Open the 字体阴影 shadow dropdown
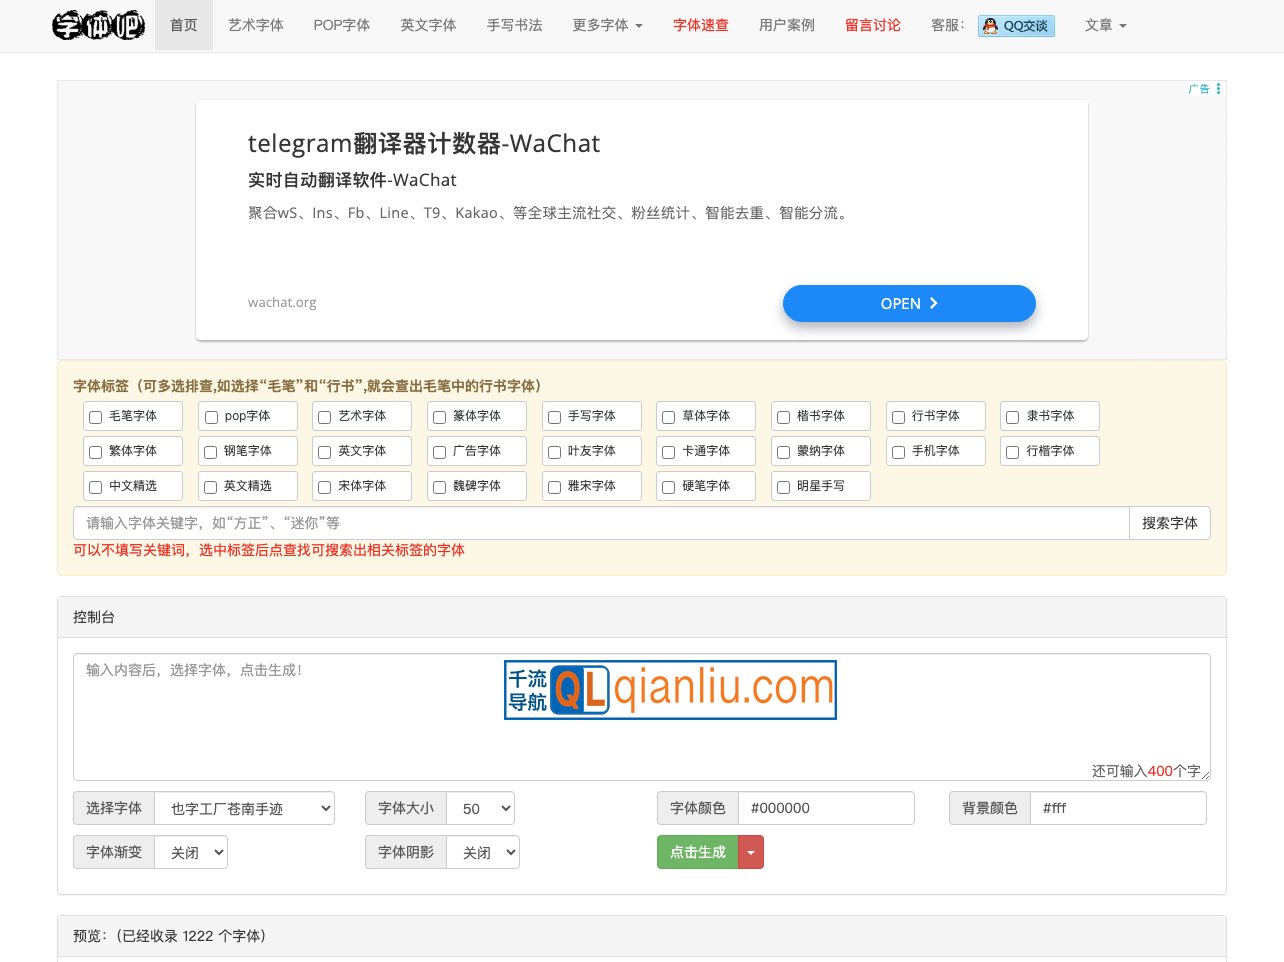This screenshot has width=1284, height=962. [x=483, y=852]
